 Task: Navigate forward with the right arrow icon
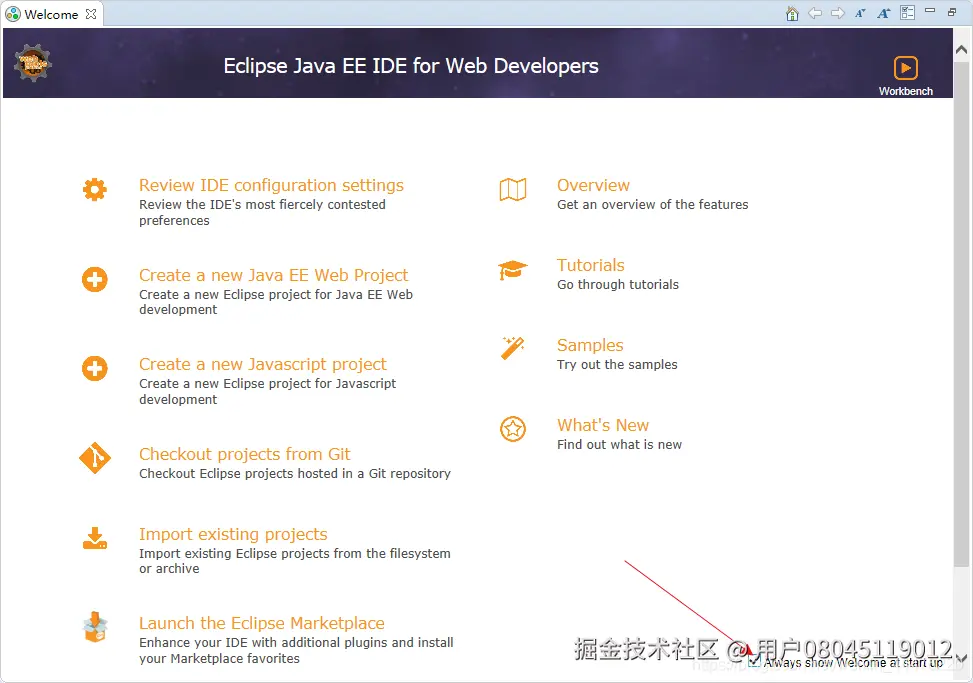[838, 14]
